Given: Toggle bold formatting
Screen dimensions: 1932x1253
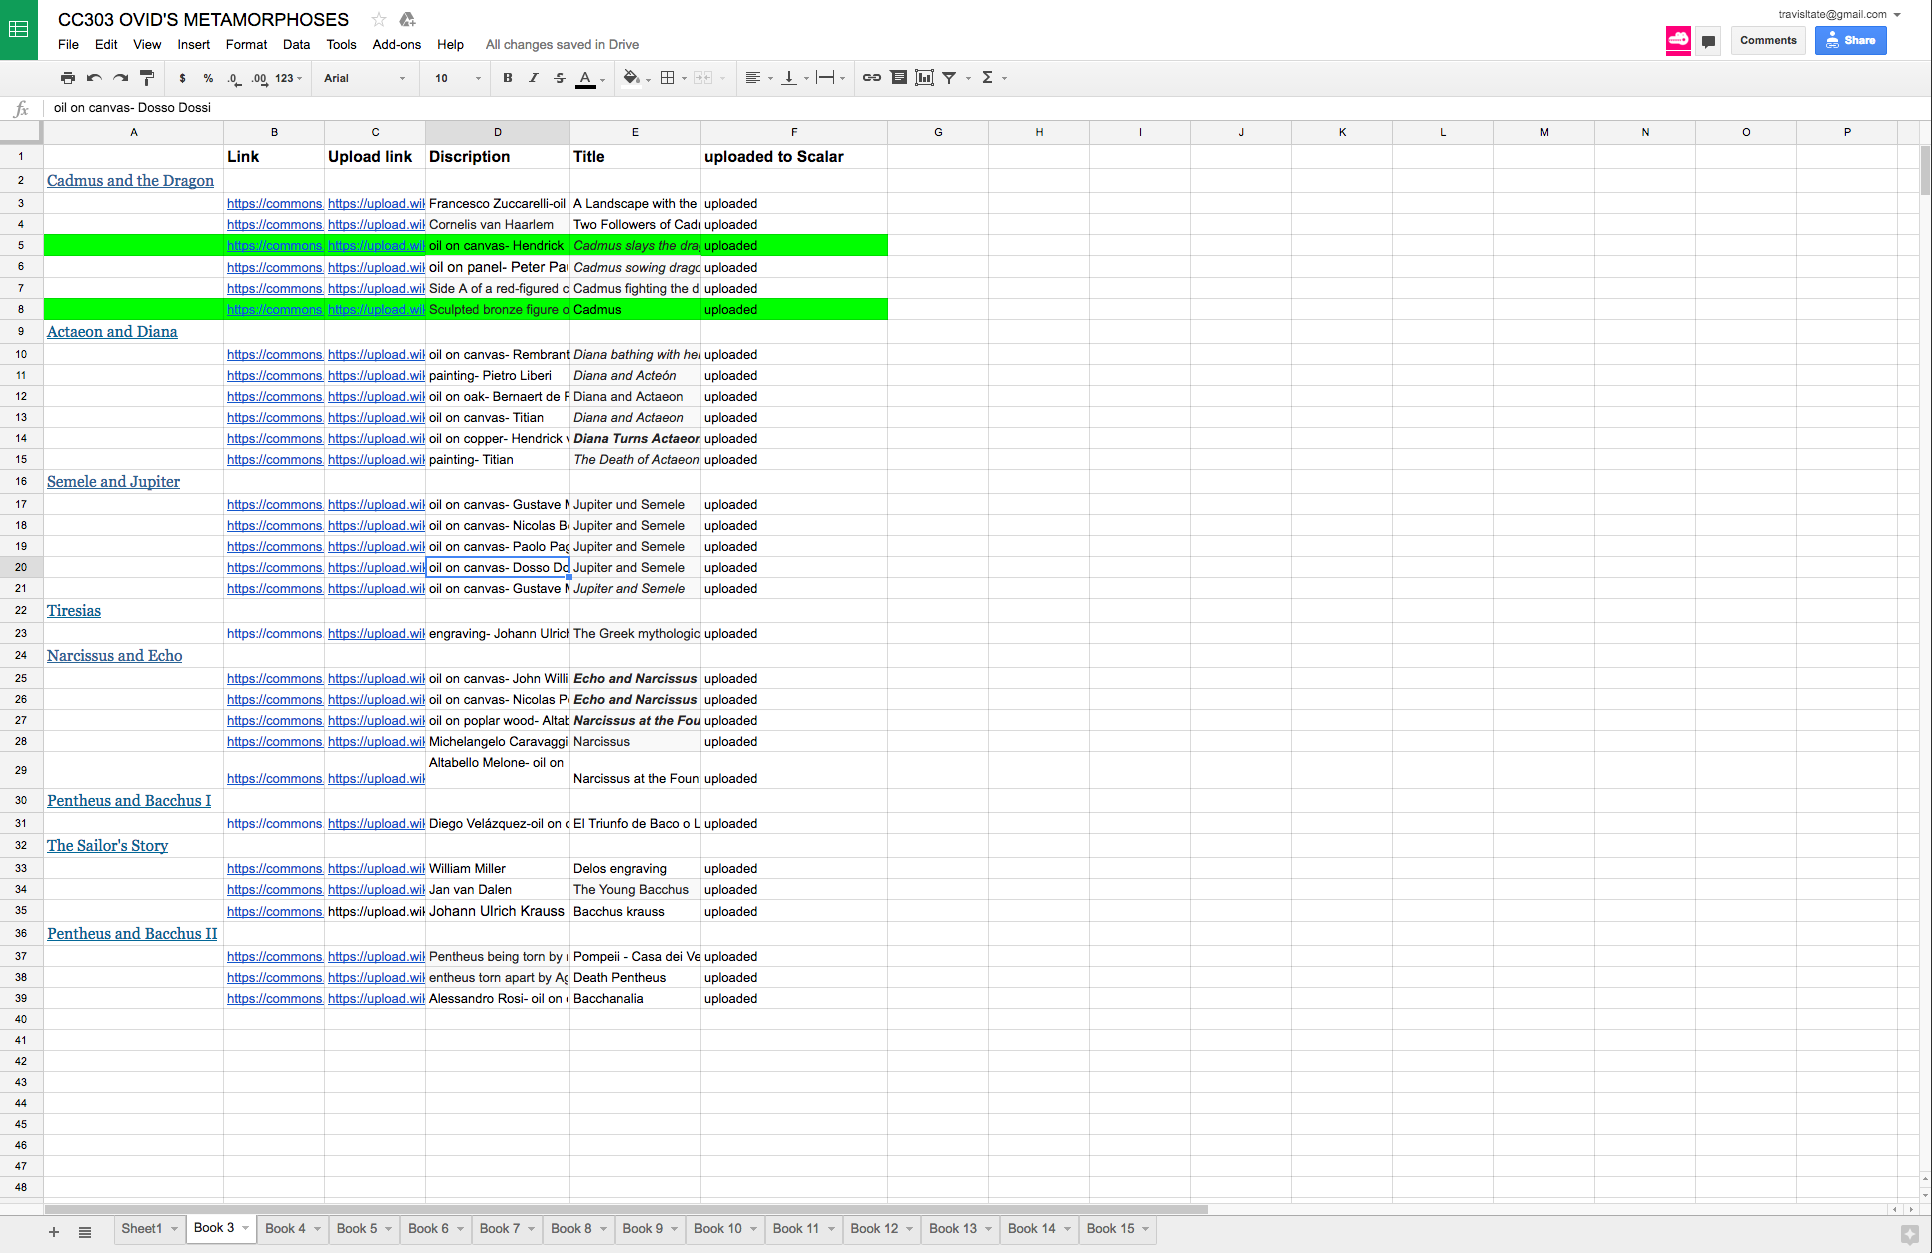Looking at the screenshot, I should point(508,78).
